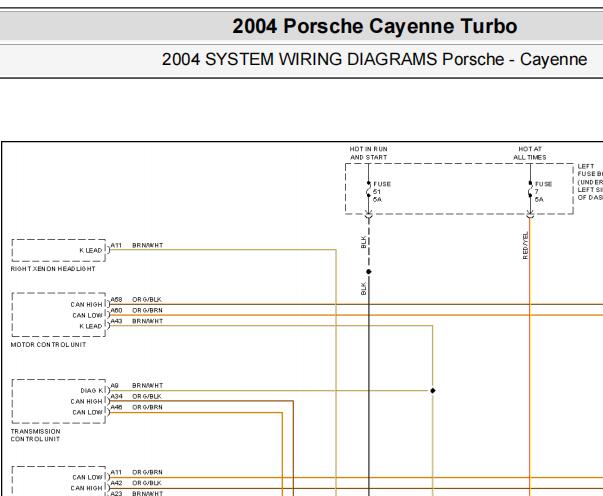Viewport: 603px width, 496px height.
Task: Click "ORG/BLK" wire label beside pin A42
Action: click(147, 483)
